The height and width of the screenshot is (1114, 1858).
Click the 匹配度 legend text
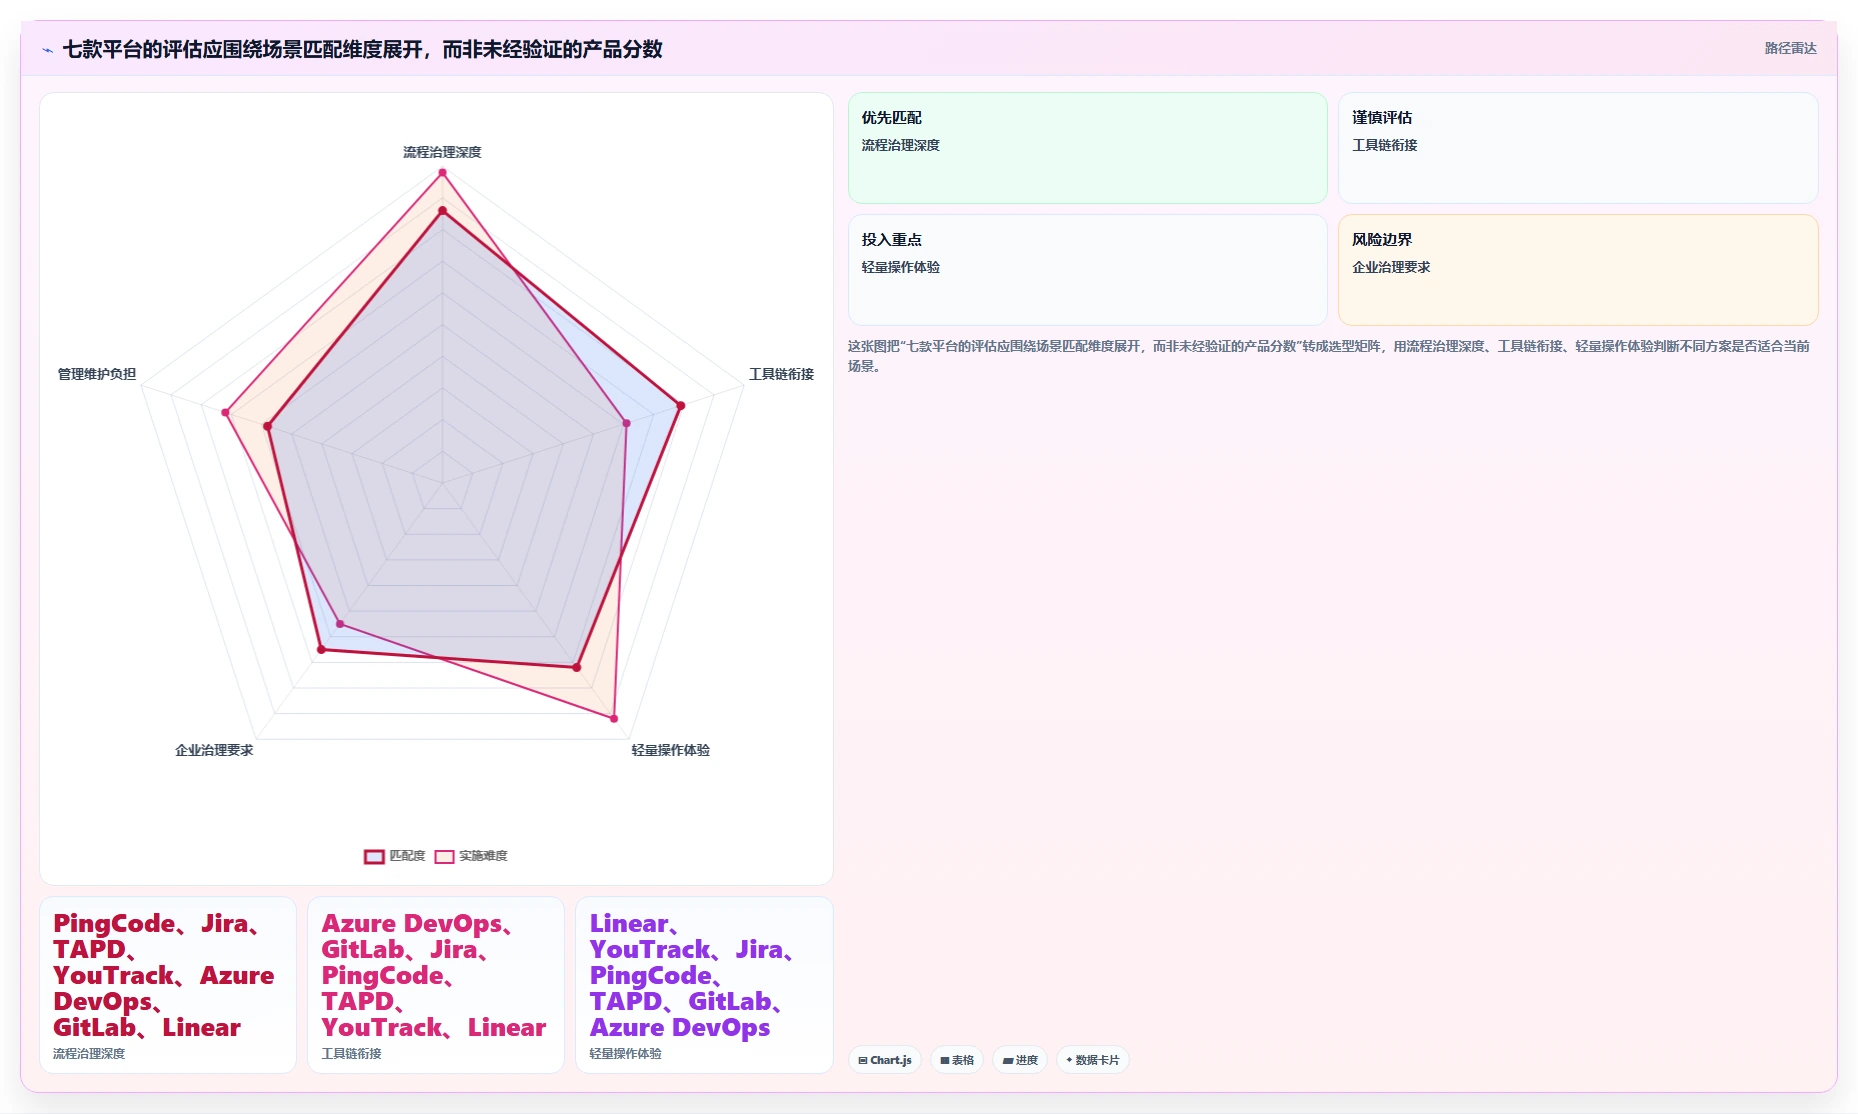pyautogui.click(x=407, y=856)
